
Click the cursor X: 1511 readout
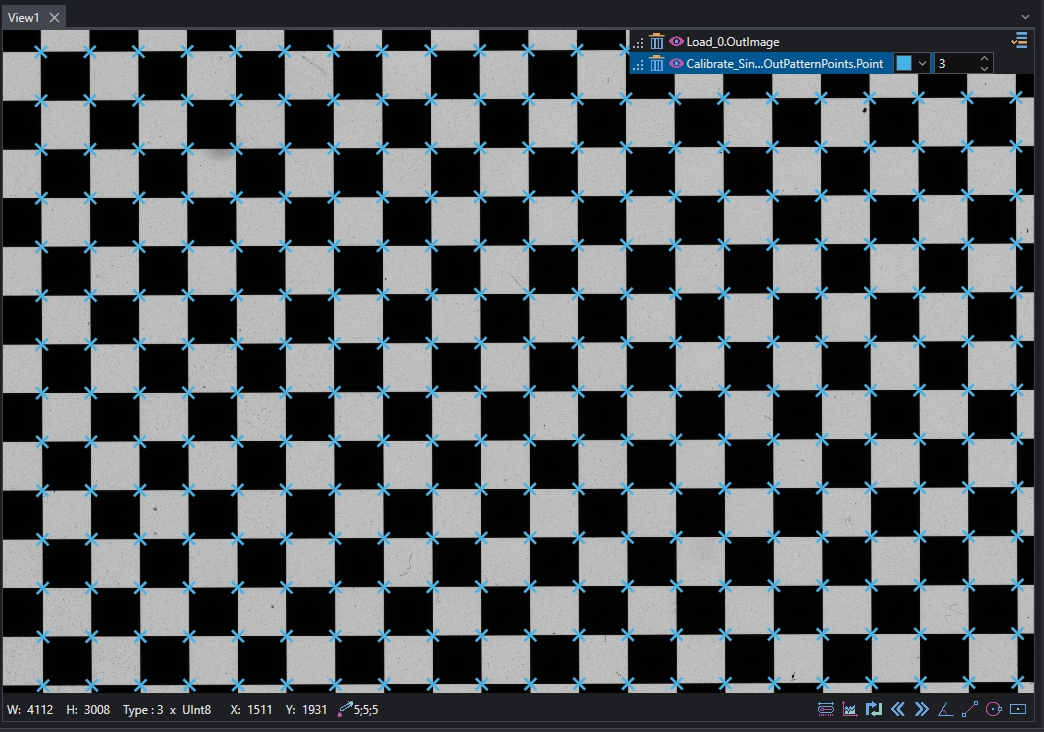point(251,710)
